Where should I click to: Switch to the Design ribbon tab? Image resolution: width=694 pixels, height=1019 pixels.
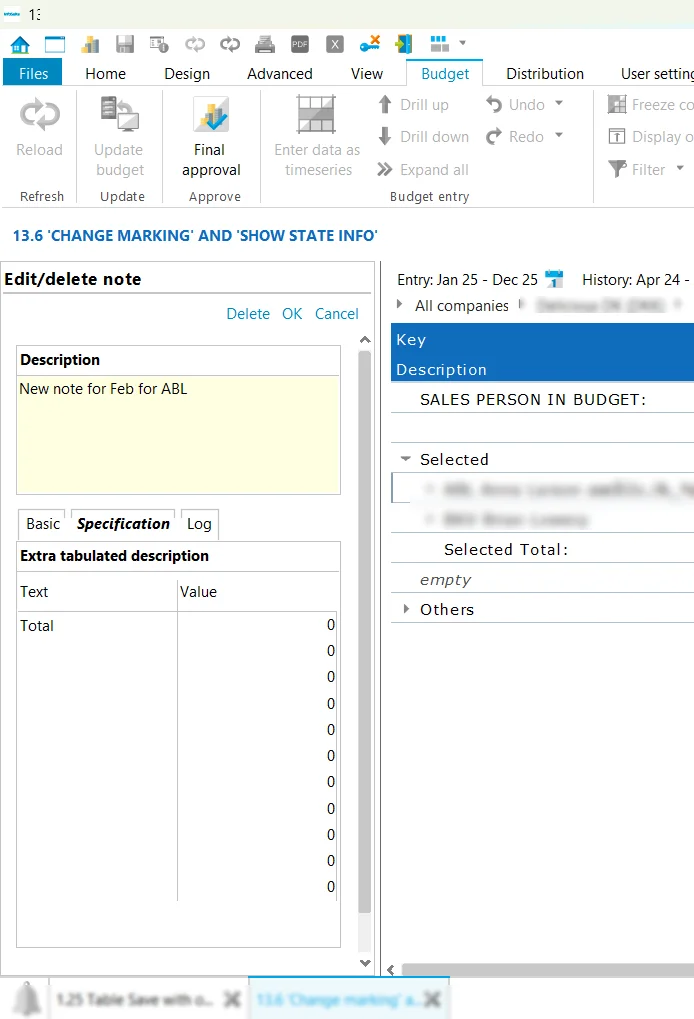coord(187,73)
